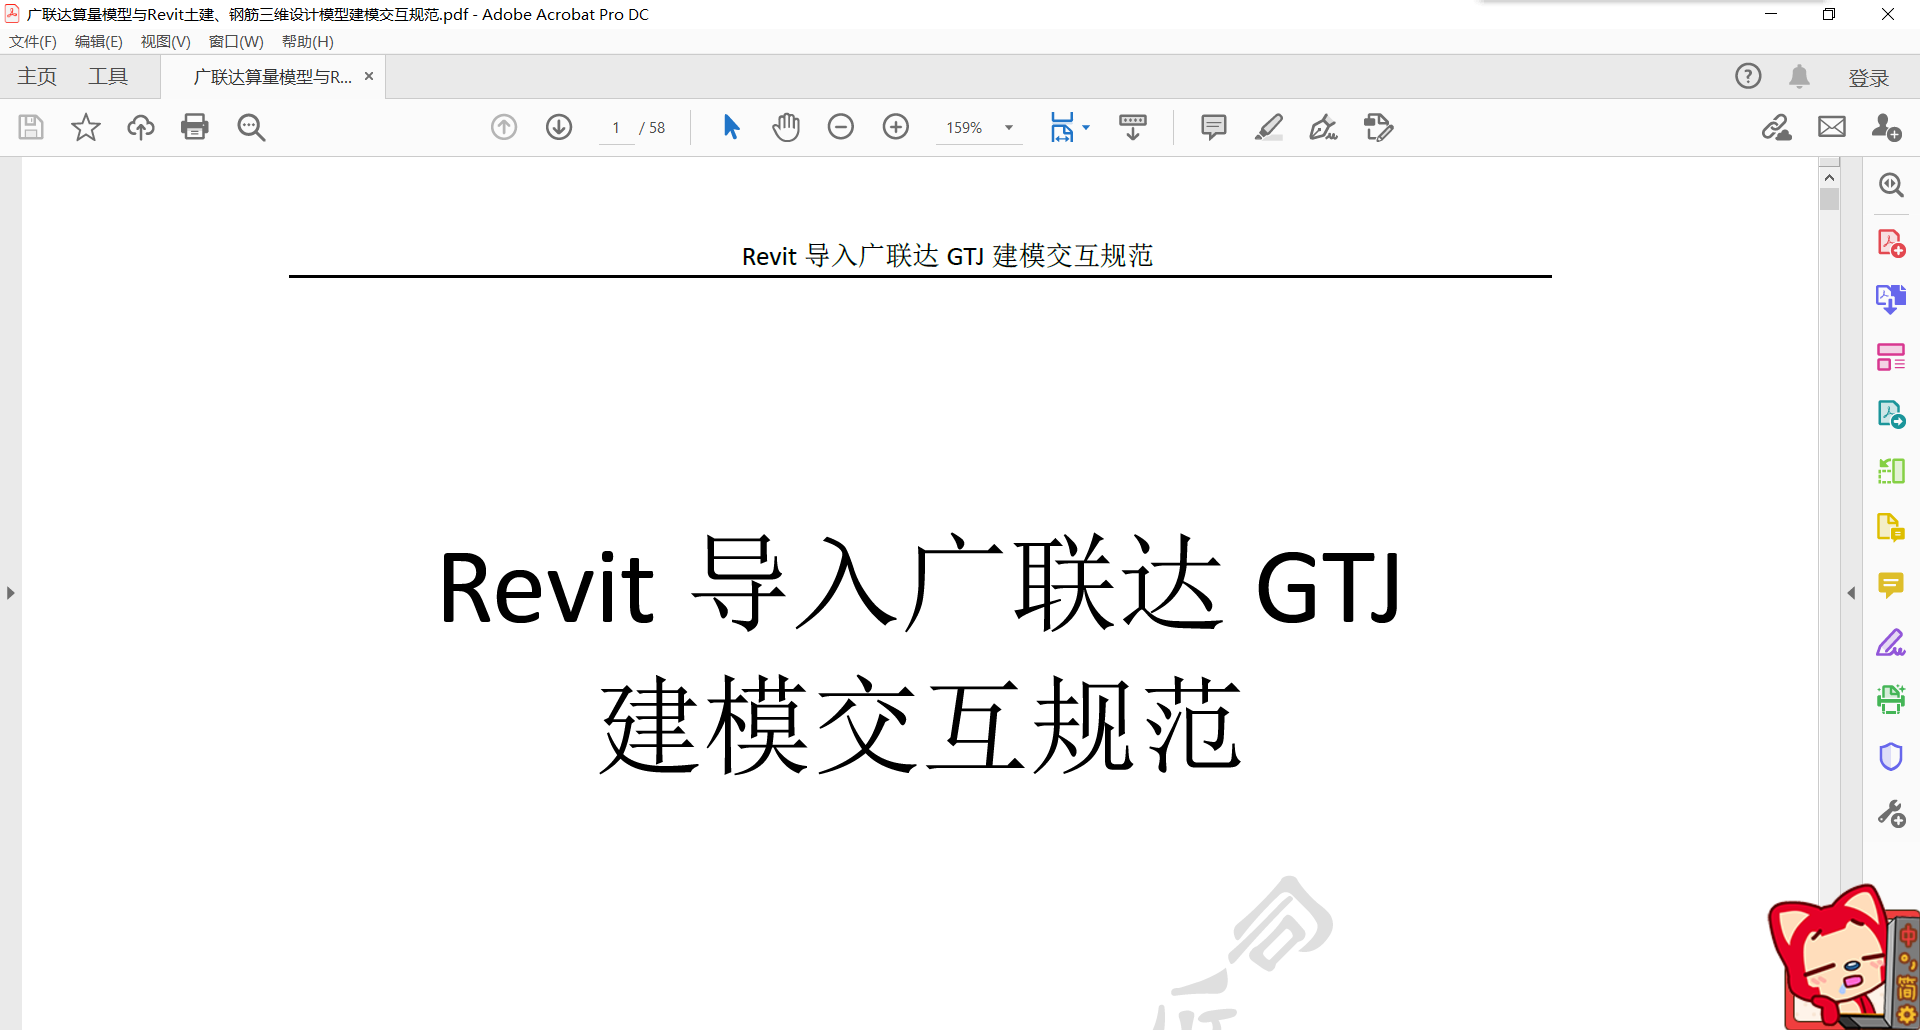1920x1030 pixels.
Task: Add a bookmark with the star icon
Action: (x=86, y=127)
